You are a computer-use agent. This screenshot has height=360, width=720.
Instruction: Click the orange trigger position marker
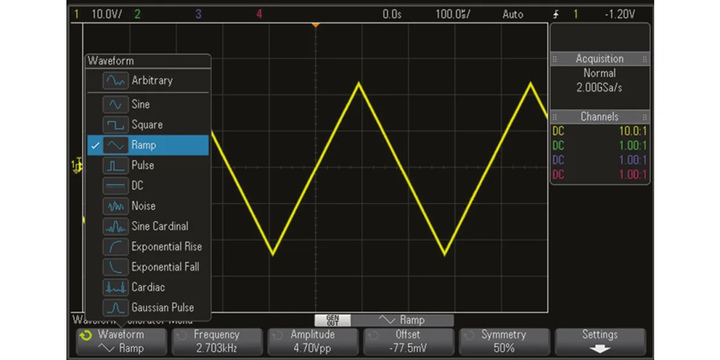coord(315,25)
